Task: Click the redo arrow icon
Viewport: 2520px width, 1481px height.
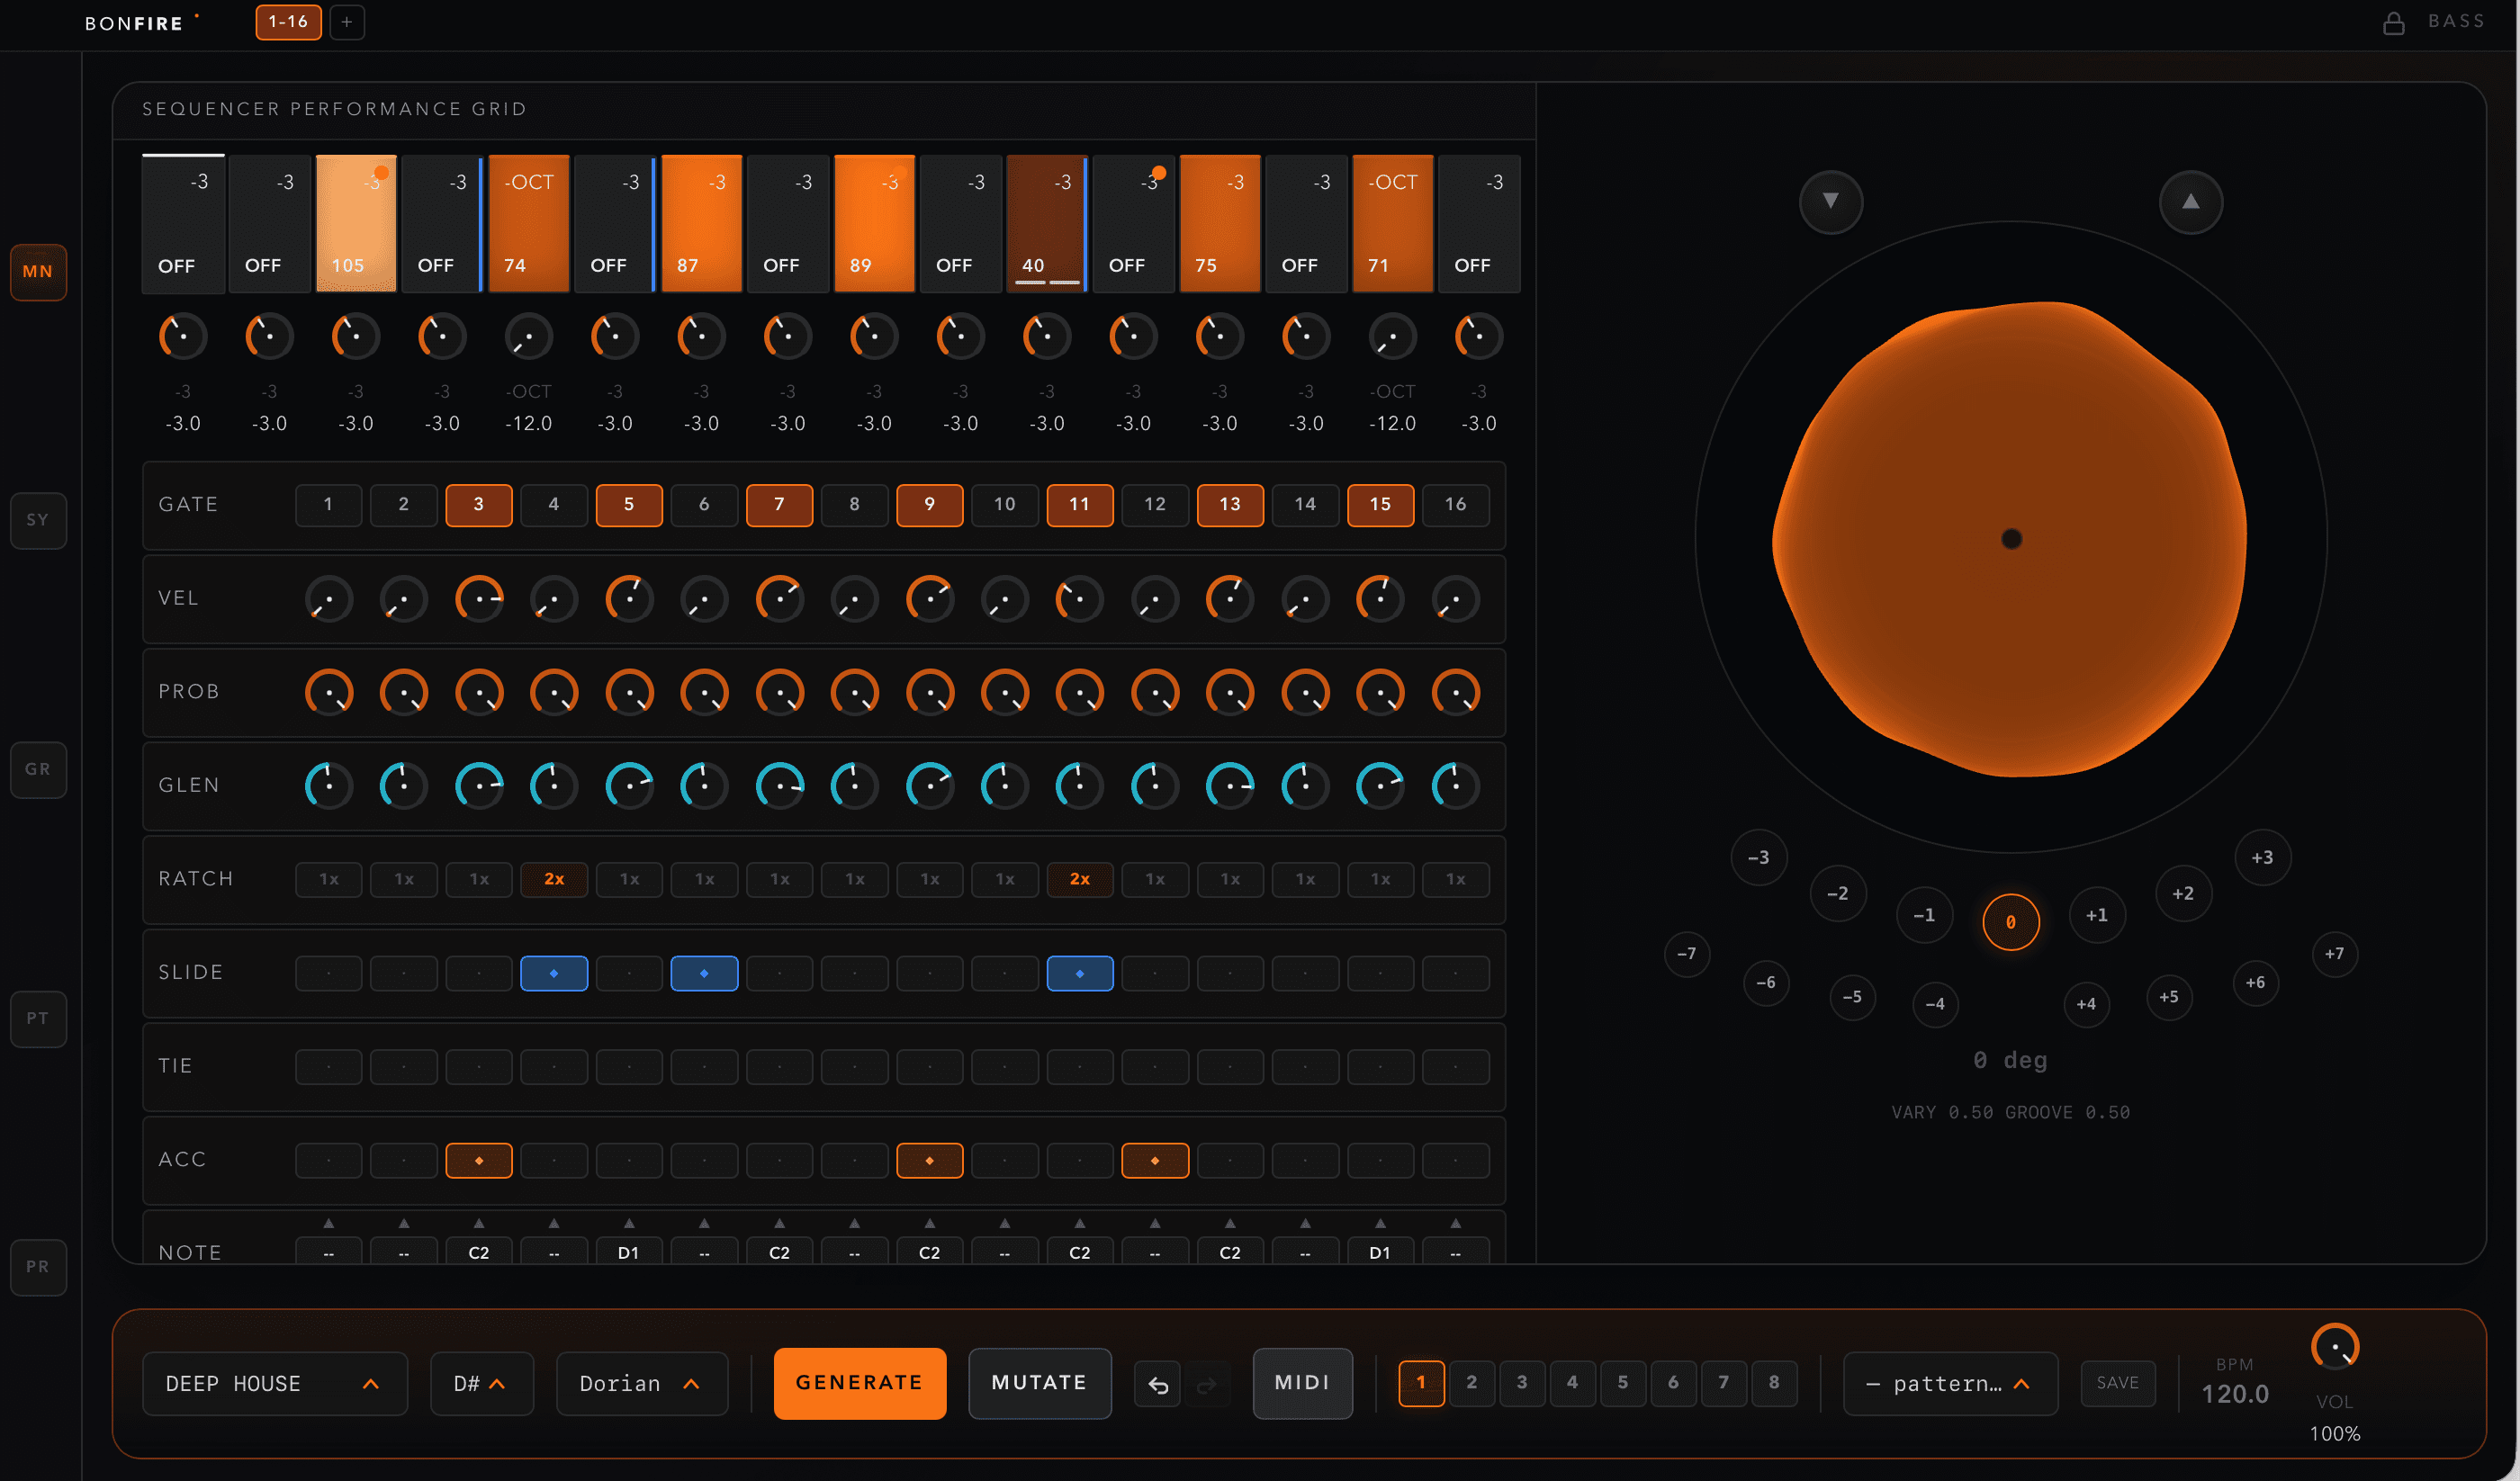Action: (x=1207, y=1384)
